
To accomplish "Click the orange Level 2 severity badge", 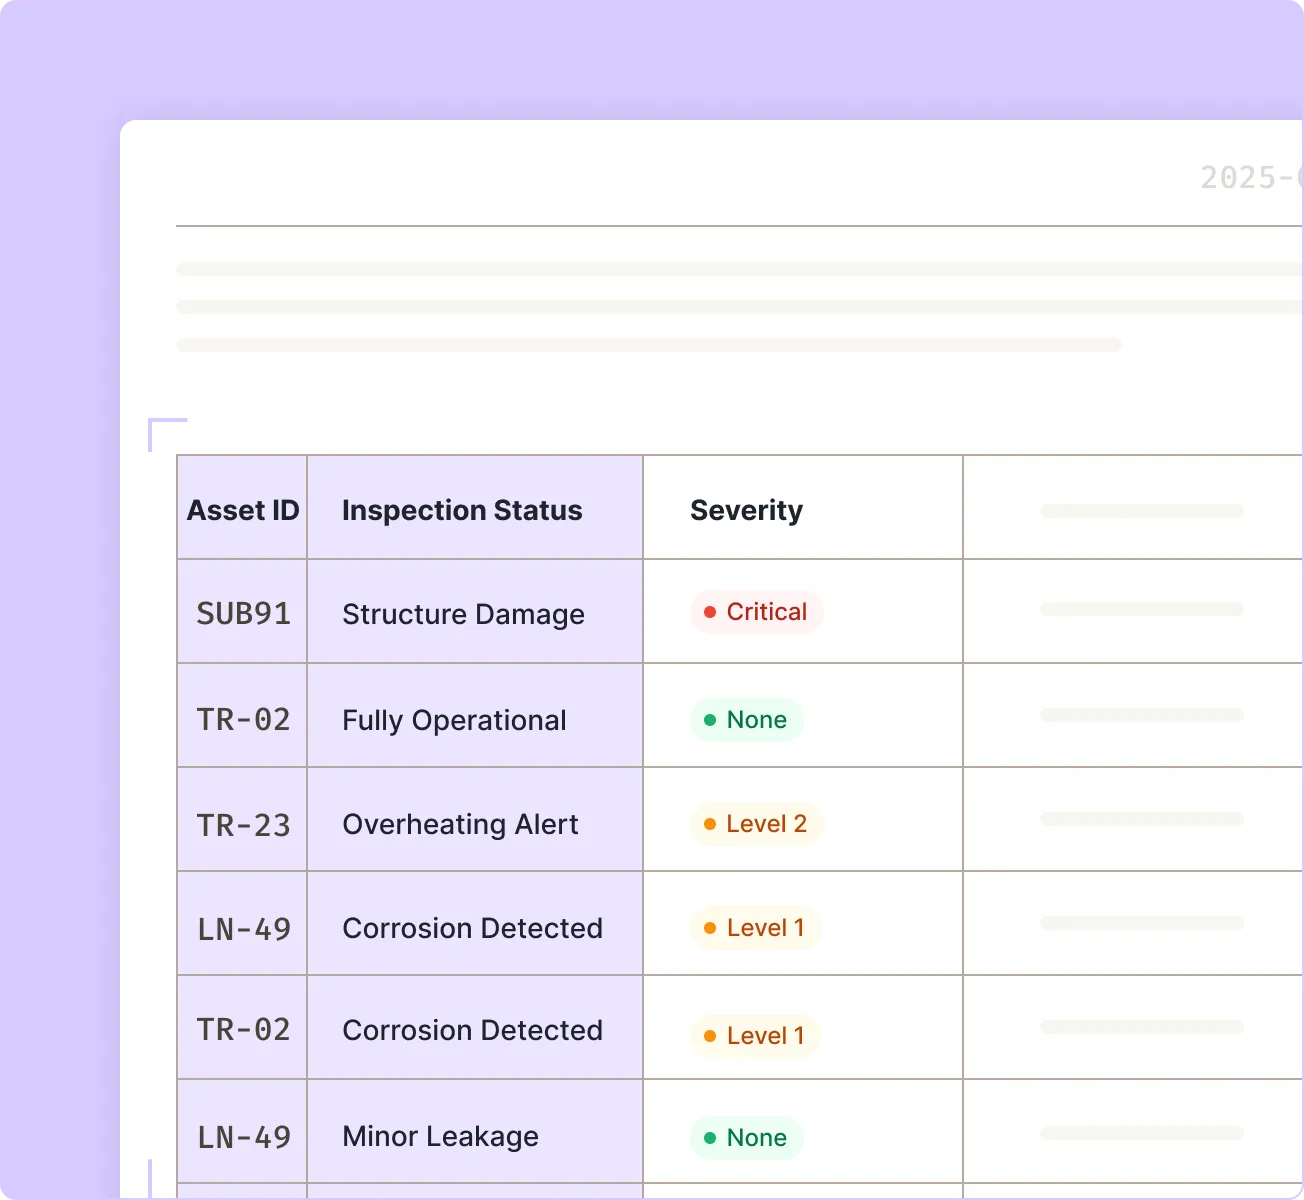I will 756,824.
